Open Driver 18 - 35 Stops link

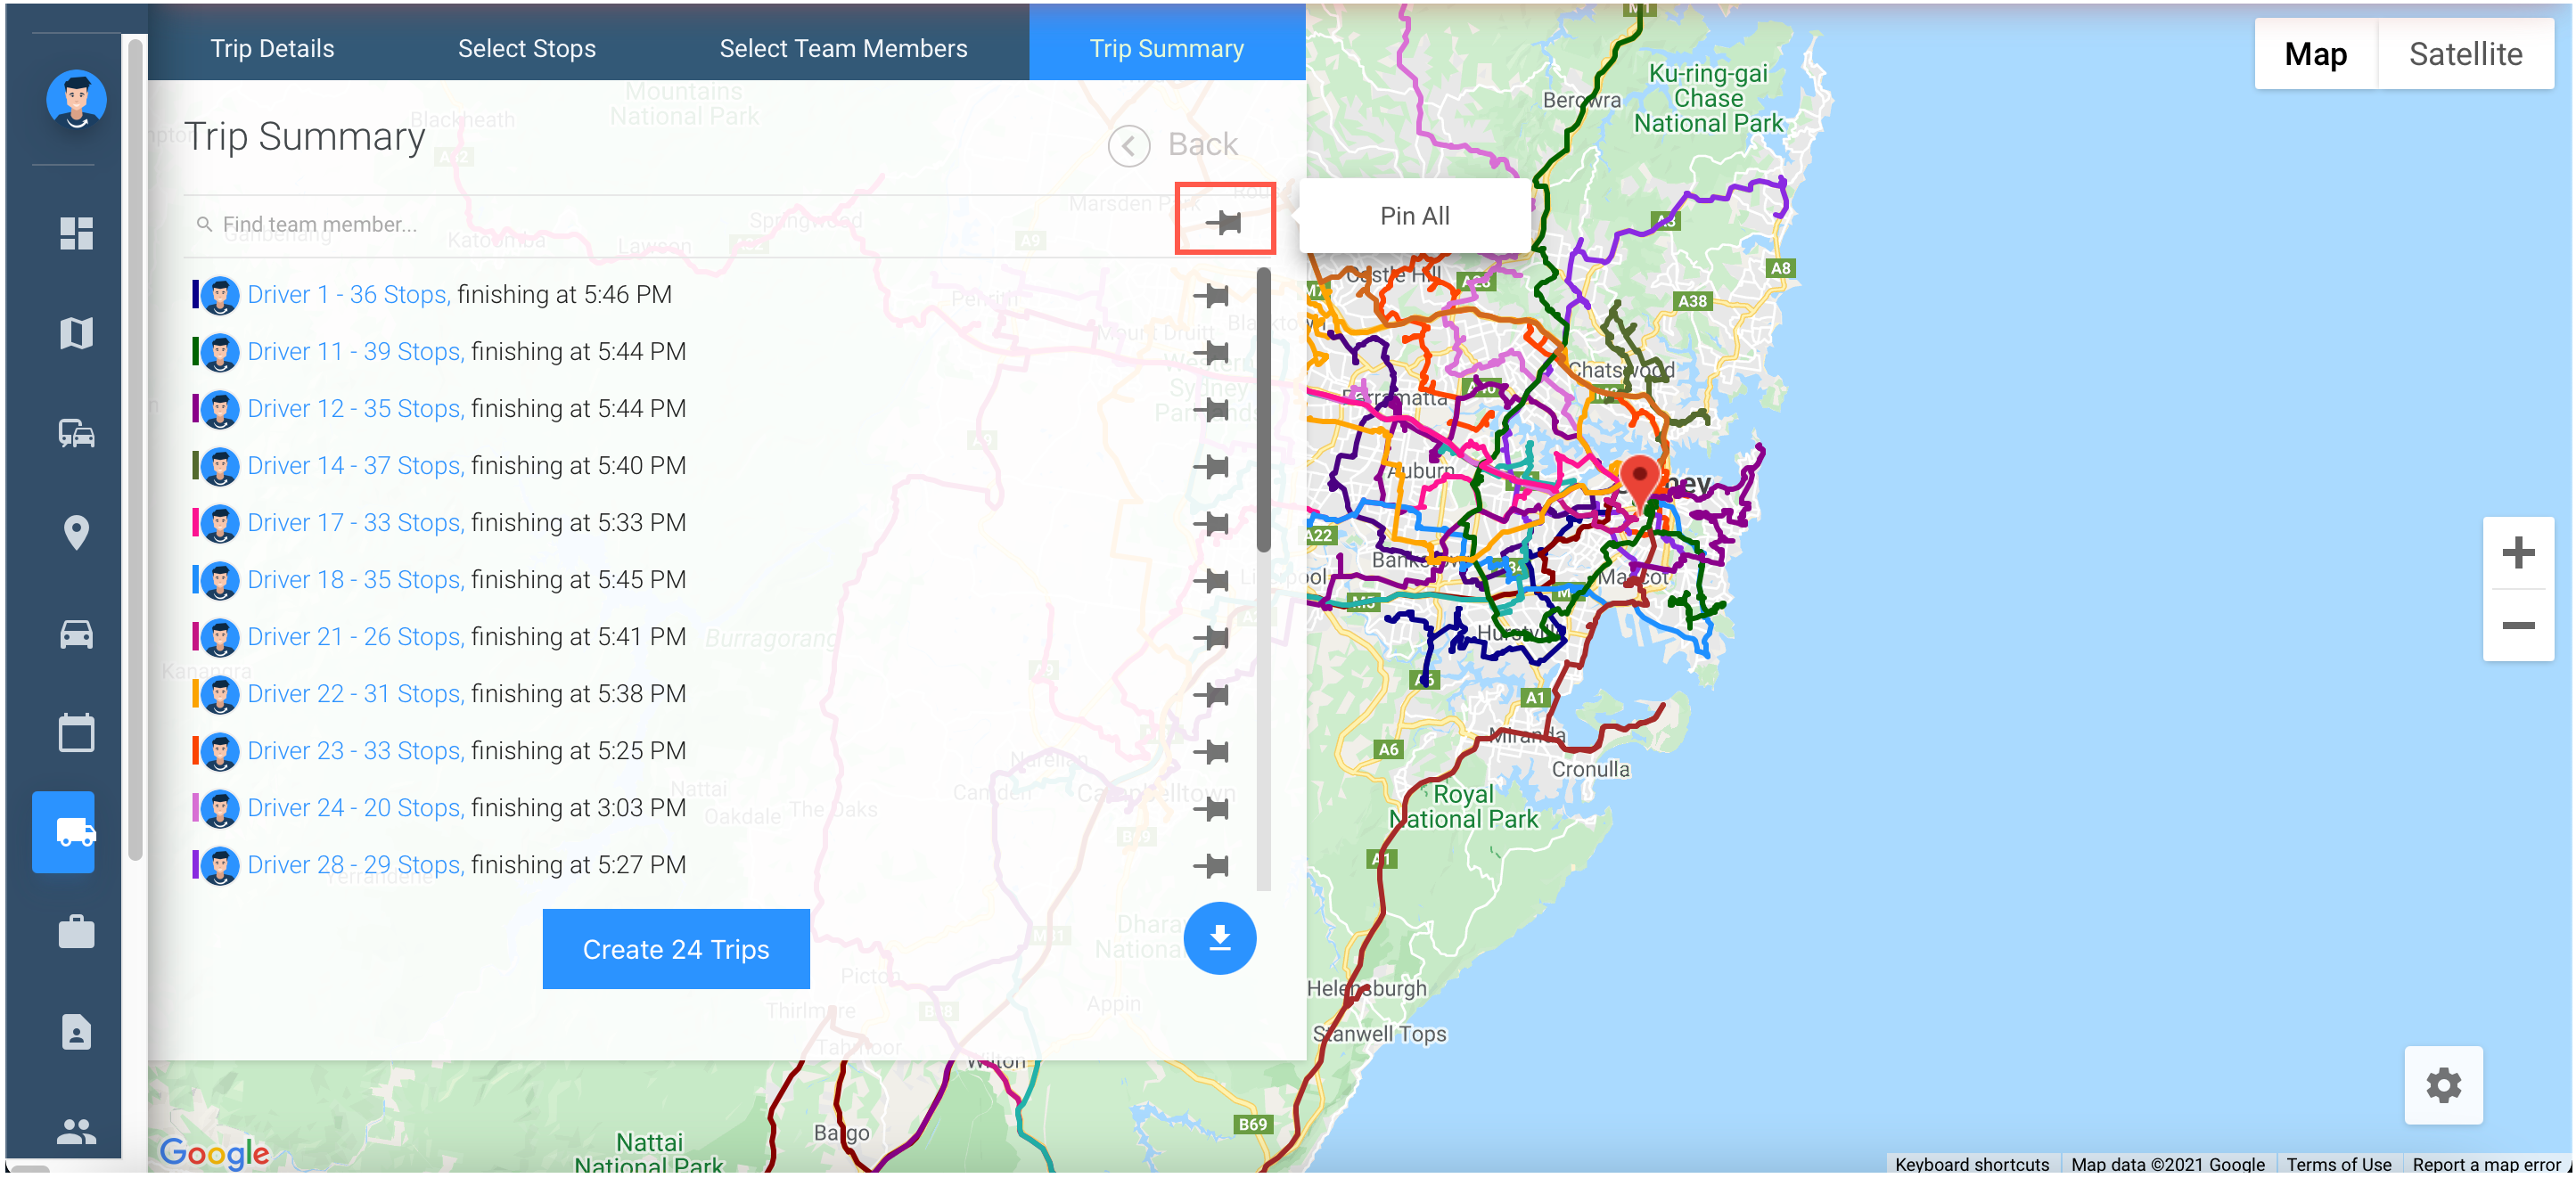click(x=355, y=580)
